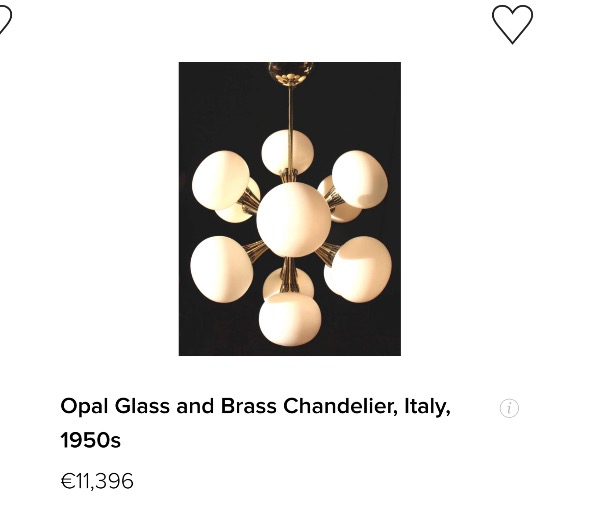Viewport: 600px width, 518px height.
Task: Click the topmost glass globe in the photo
Action: 288,151
